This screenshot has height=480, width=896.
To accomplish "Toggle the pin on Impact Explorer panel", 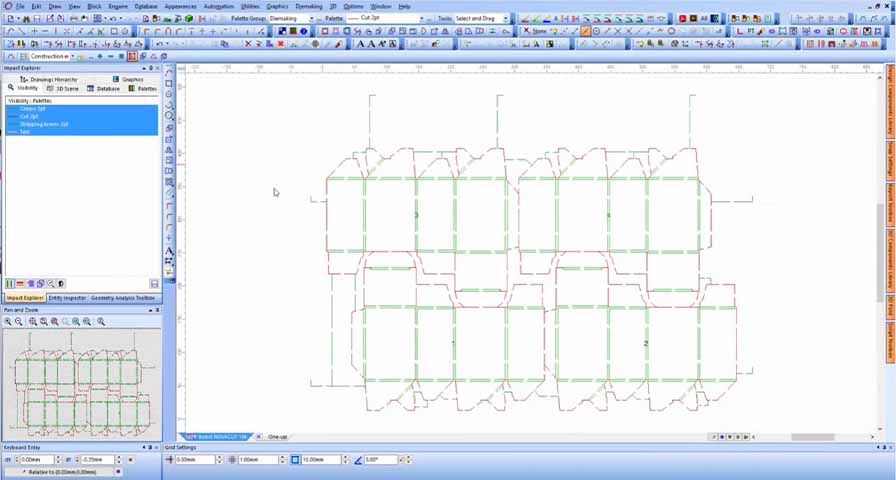I will point(151,68).
